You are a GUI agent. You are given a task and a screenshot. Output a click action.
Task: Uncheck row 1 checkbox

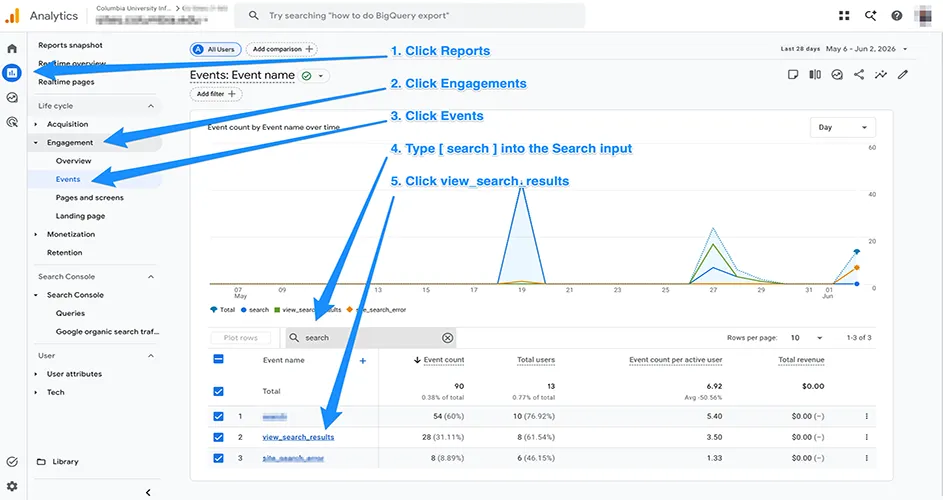coord(218,416)
